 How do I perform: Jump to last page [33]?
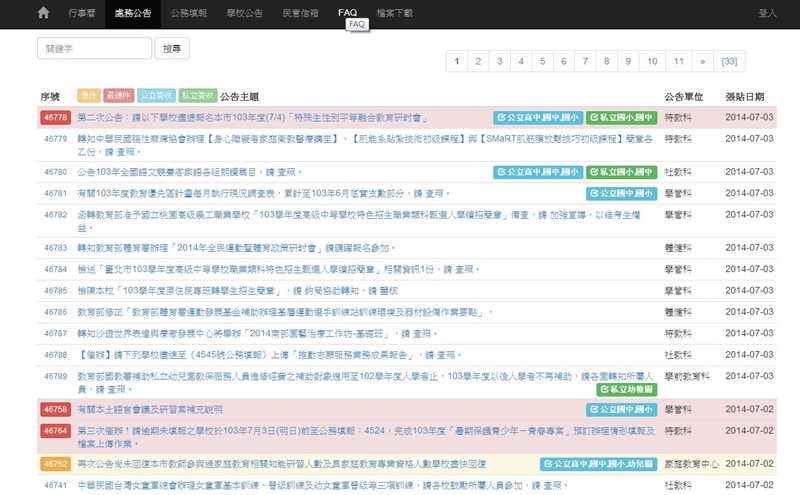pyautogui.click(x=729, y=62)
